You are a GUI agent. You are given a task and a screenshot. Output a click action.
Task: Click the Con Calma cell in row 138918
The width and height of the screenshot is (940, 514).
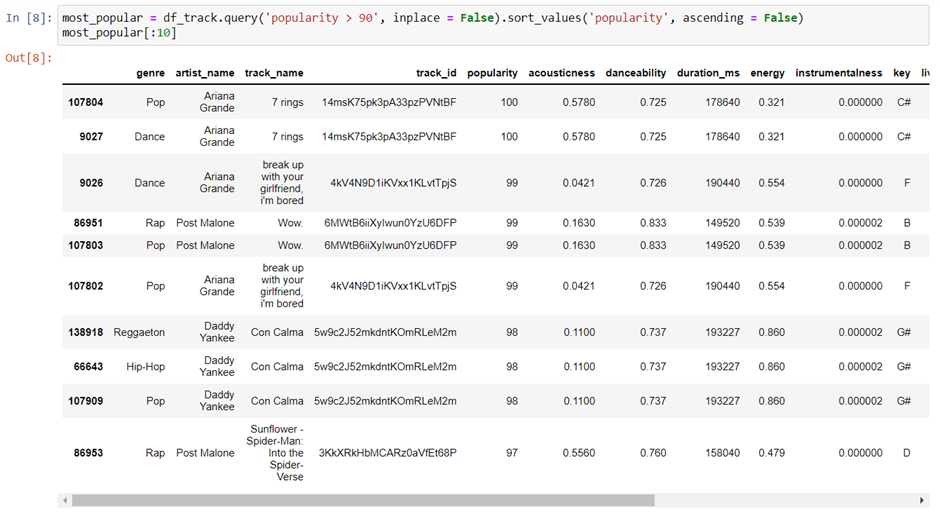277,332
